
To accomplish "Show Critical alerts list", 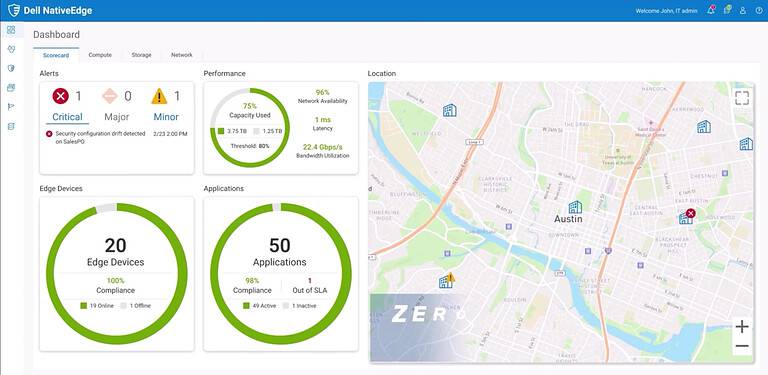I will point(68,117).
